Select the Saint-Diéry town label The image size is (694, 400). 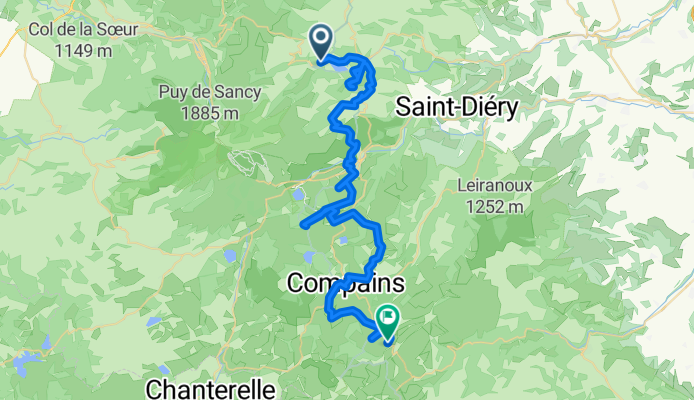pyautogui.click(x=456, y=107)
